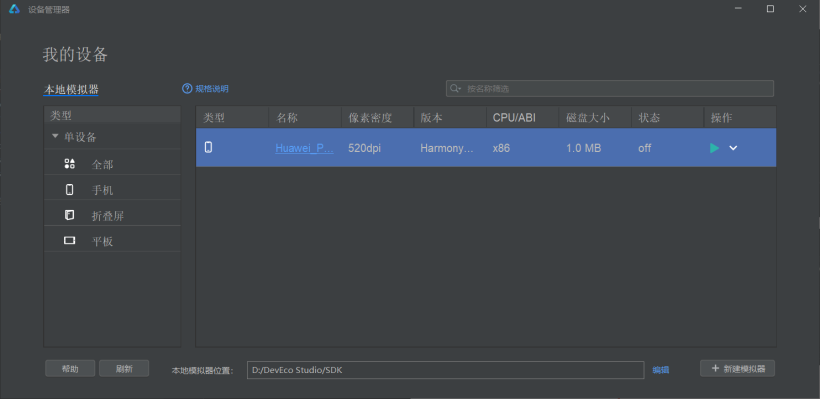Click the DevEco Studio logo icon
The height and width of the screenshot is (399, 820).
pos(14,9)
